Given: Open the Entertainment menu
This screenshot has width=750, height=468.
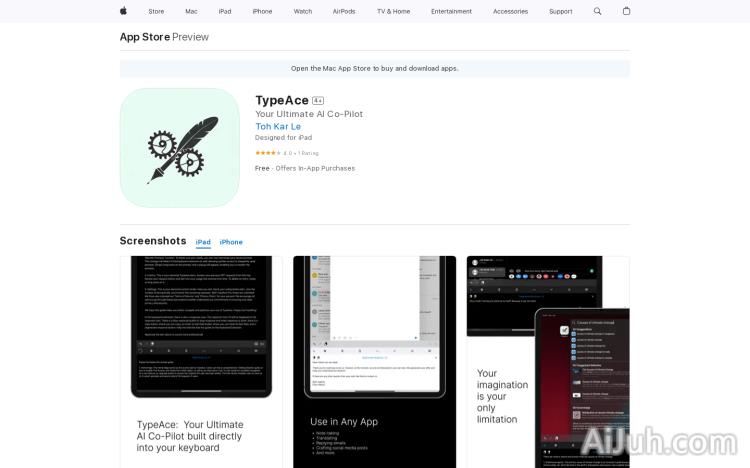Looking at the screenshot, I should tap(451, 11).
